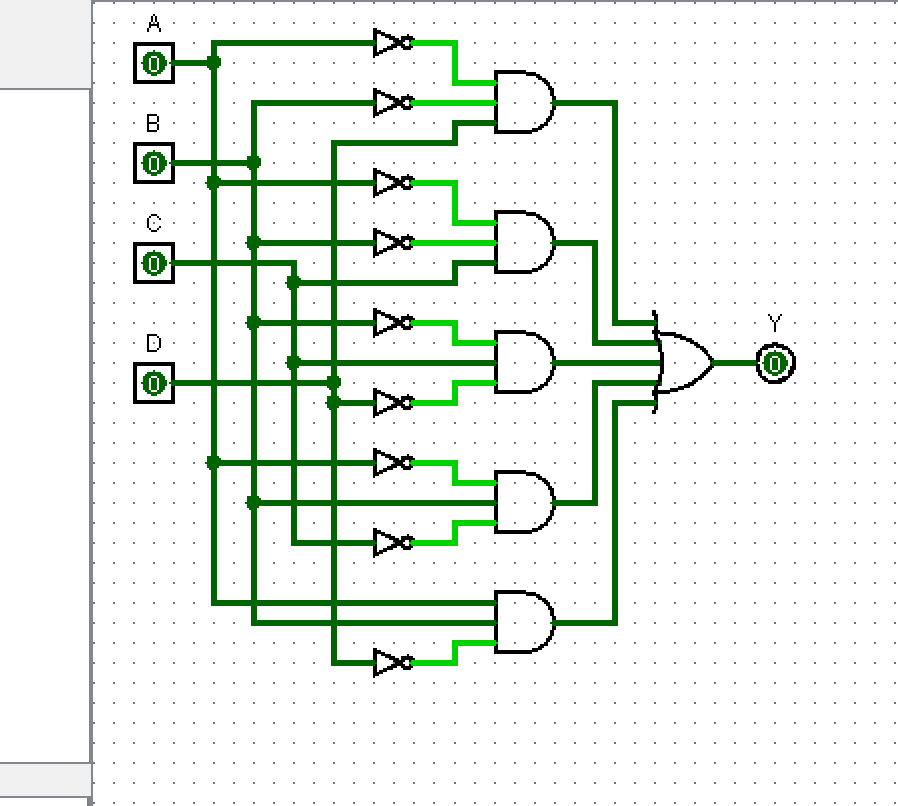
Task: Select the bottom AND gate
Action: (523, 620)
